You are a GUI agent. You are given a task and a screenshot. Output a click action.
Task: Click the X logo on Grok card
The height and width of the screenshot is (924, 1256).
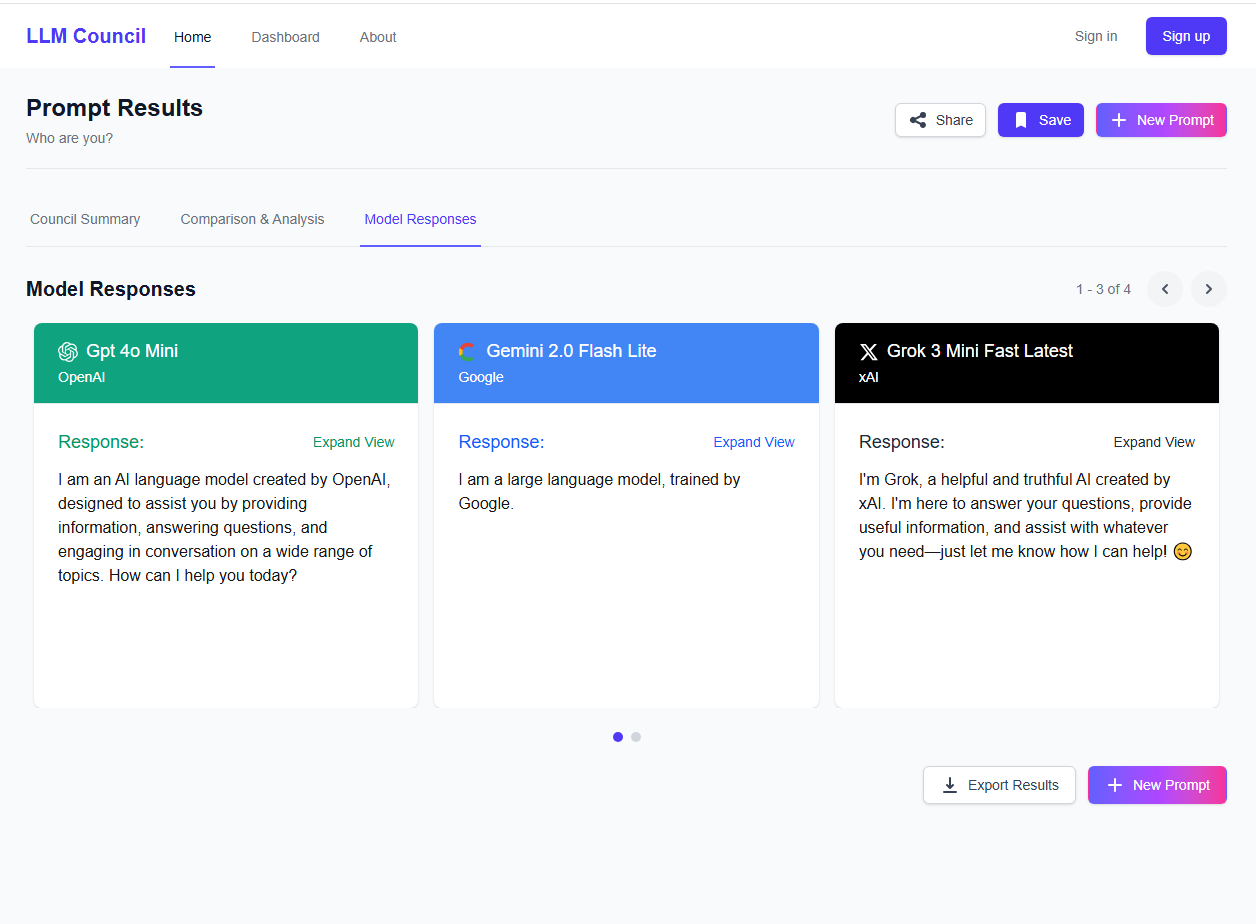coord(868,351)
